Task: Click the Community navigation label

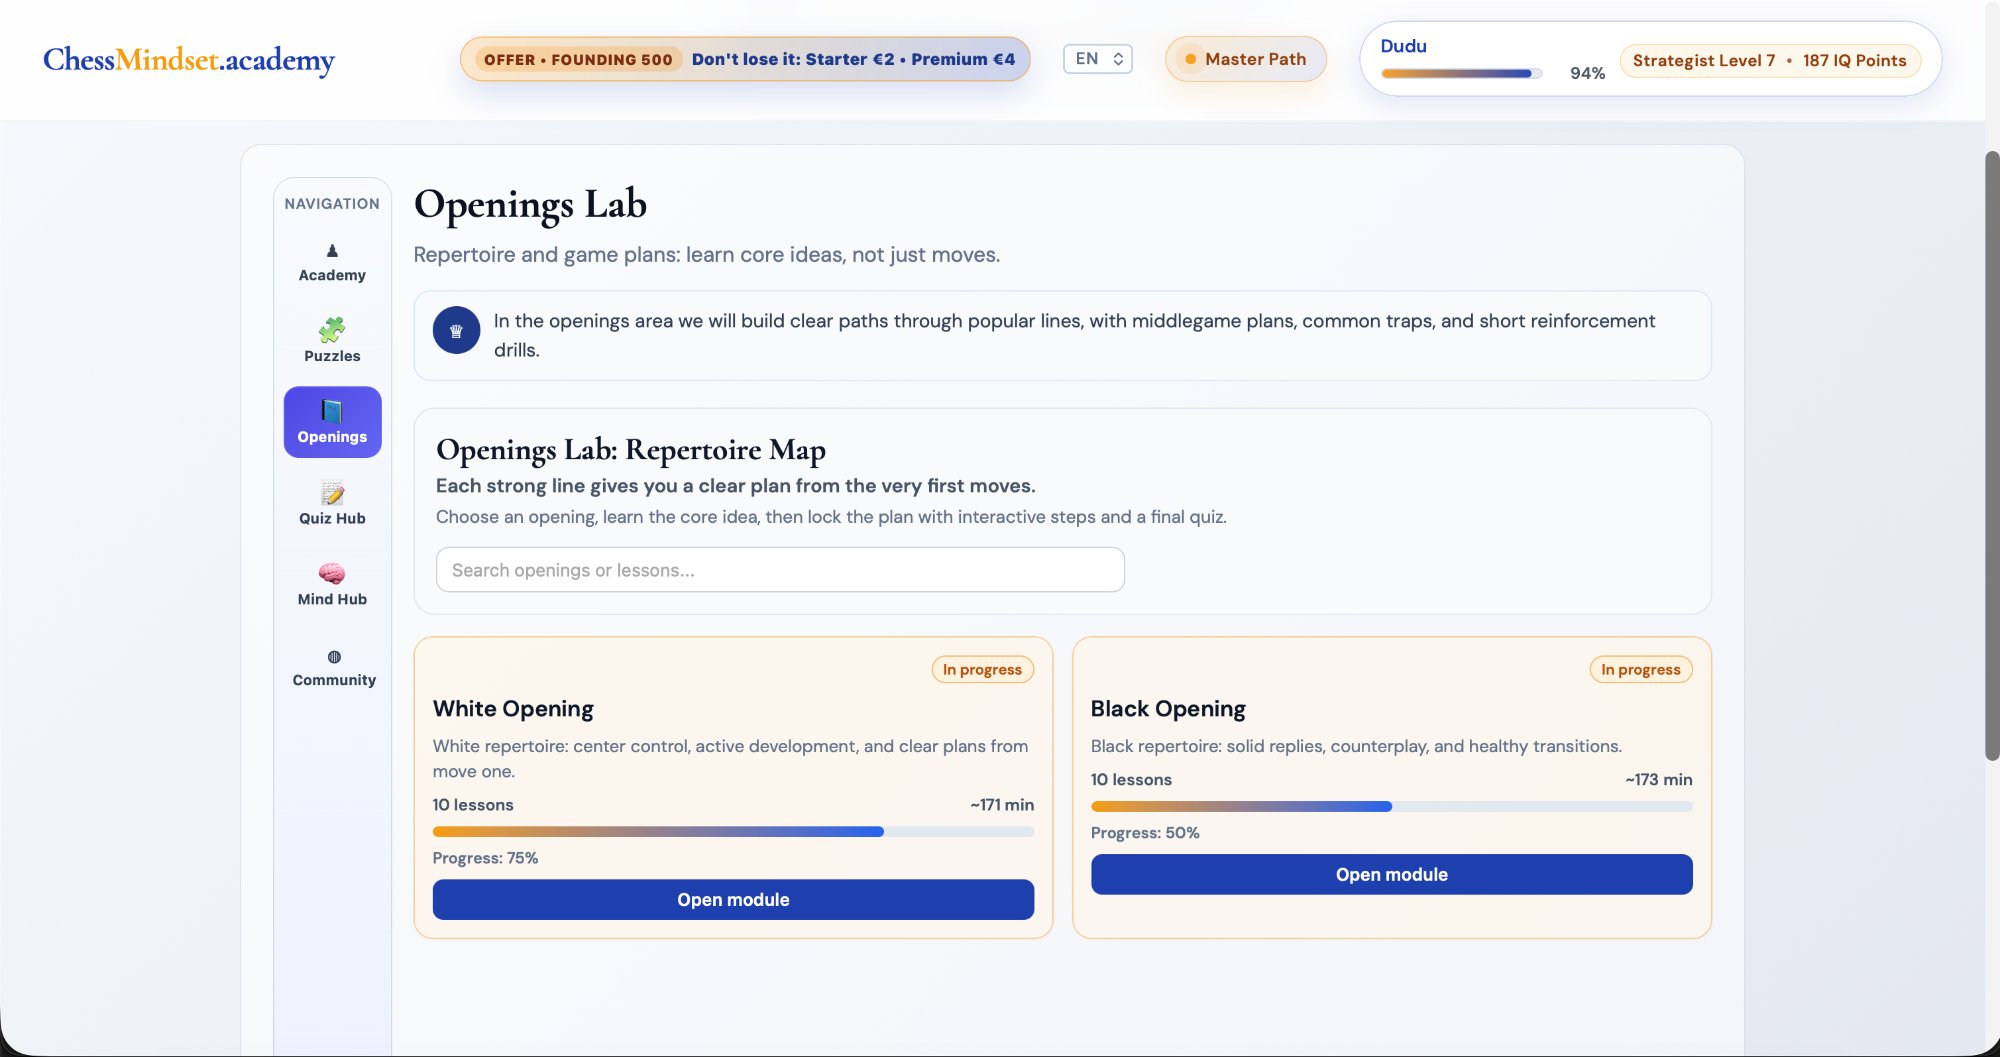Action: [x=334, y=680]
